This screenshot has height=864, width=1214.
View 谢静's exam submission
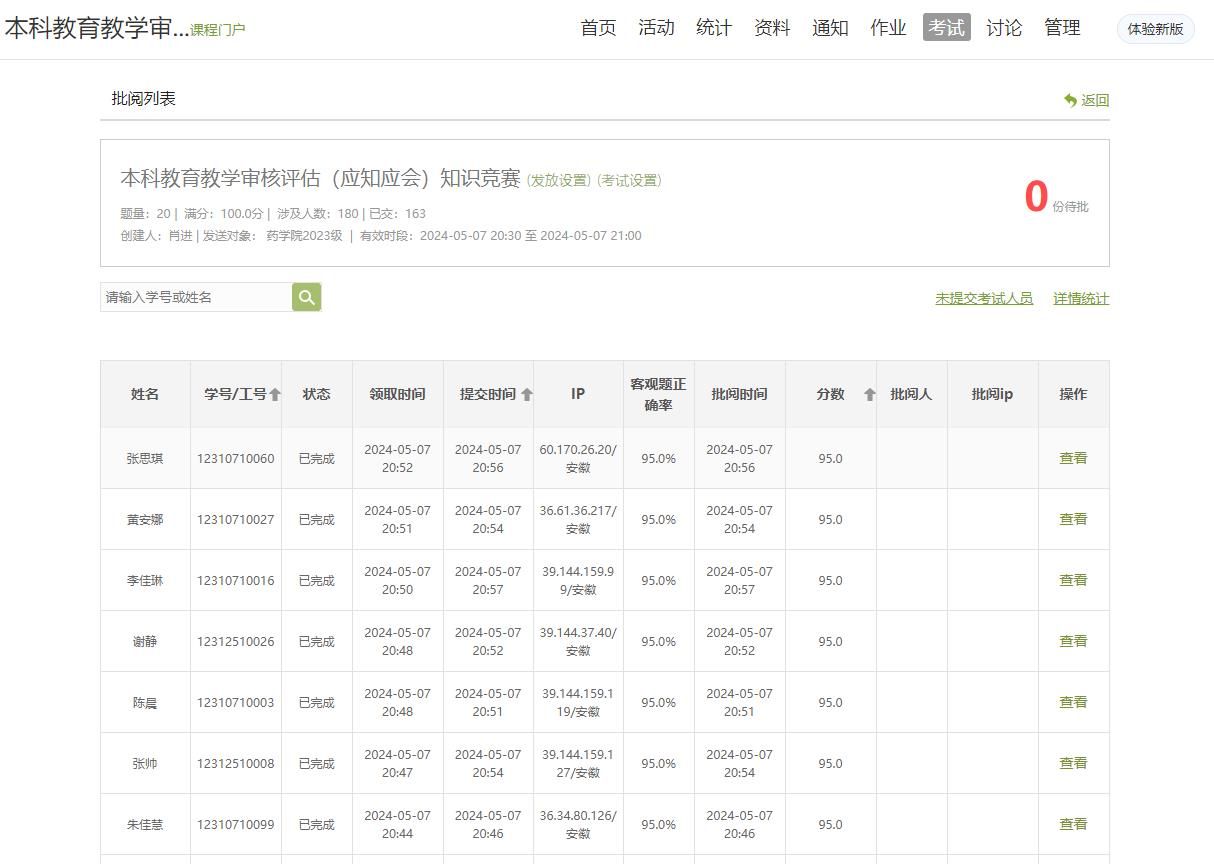click(x=1073, y=641)
